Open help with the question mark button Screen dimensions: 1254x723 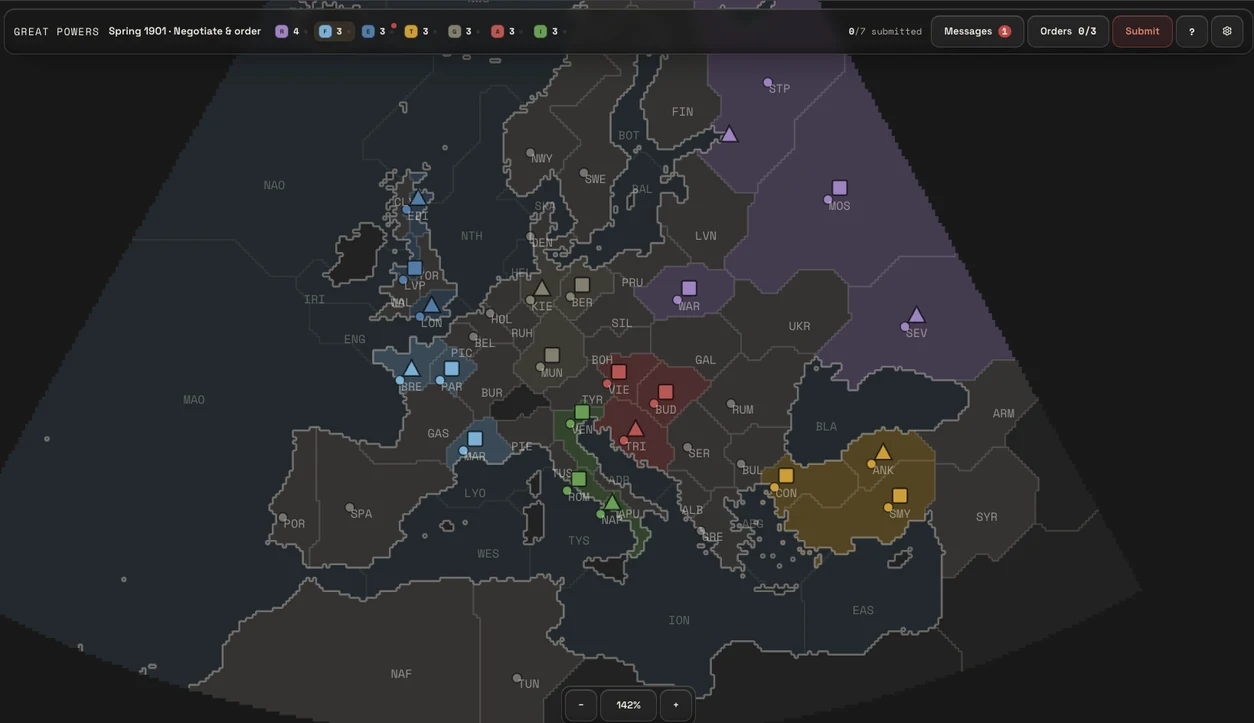(1191, 31)
